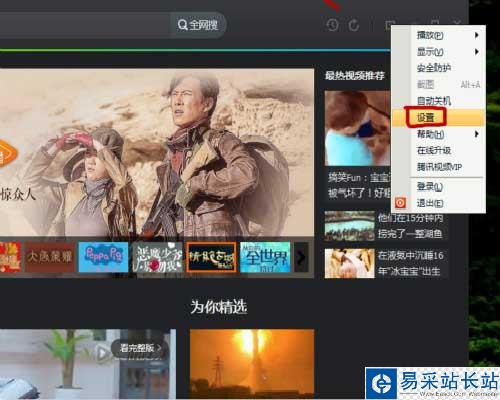The width and height of the screenshot is (500, 400).
Task: Click the 全网搜 search button
Action: coord(198,24)
